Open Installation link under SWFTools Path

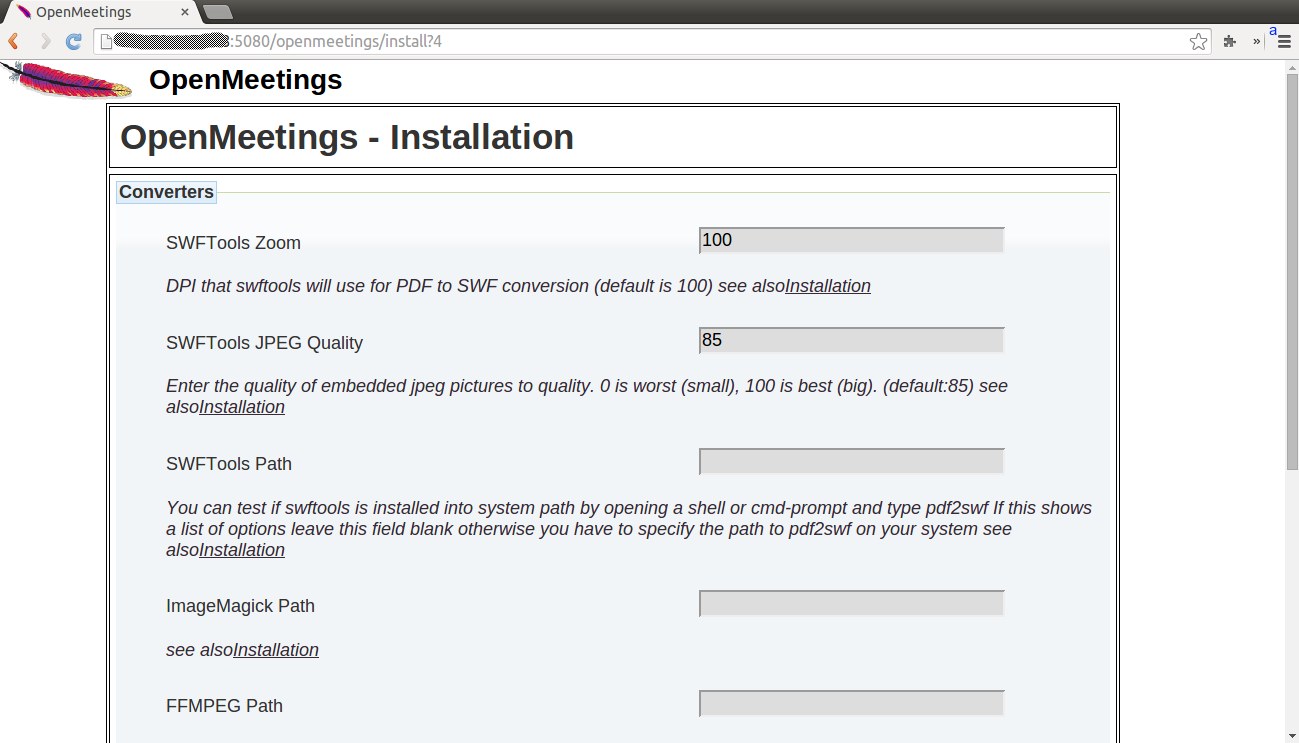click(x=242, y=550)
